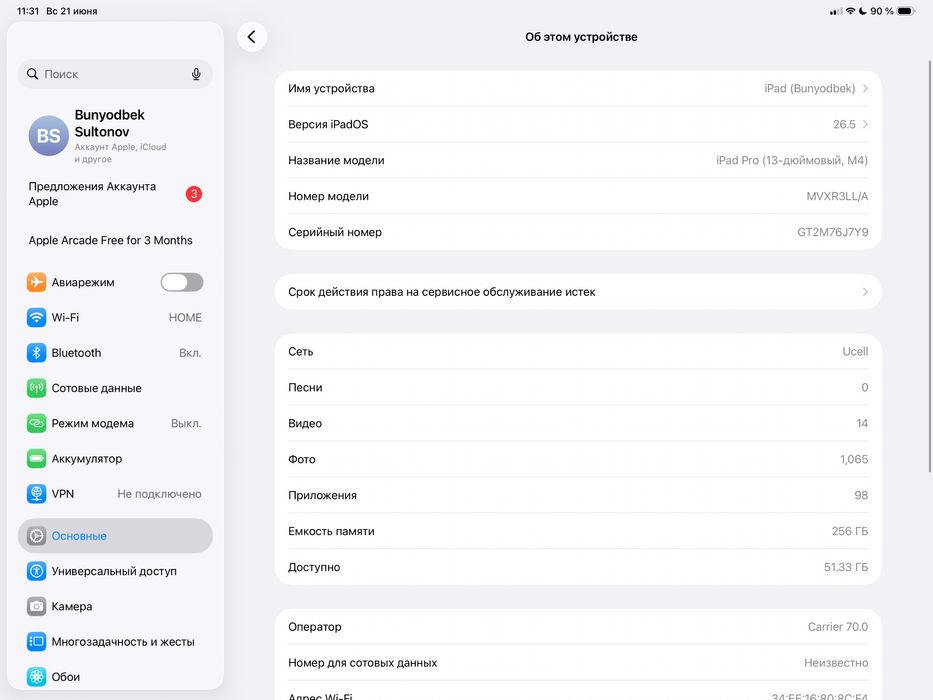Viewport: 933px width, 700px height.
Task: Select Аккумулятор in sidebar
Action: click(x=115, y=458)
